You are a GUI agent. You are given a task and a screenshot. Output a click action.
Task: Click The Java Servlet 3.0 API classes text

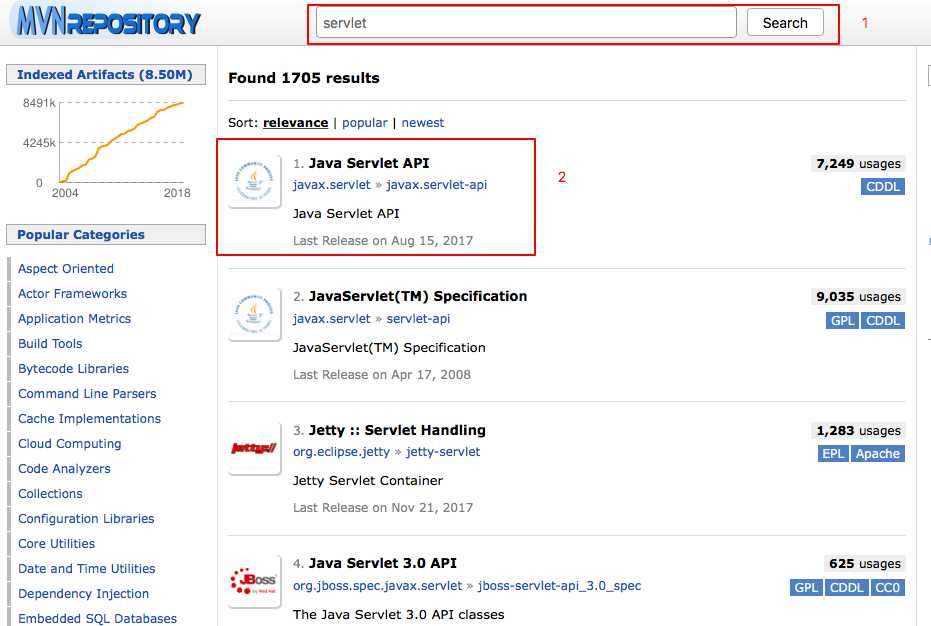[x=398, y=614]
